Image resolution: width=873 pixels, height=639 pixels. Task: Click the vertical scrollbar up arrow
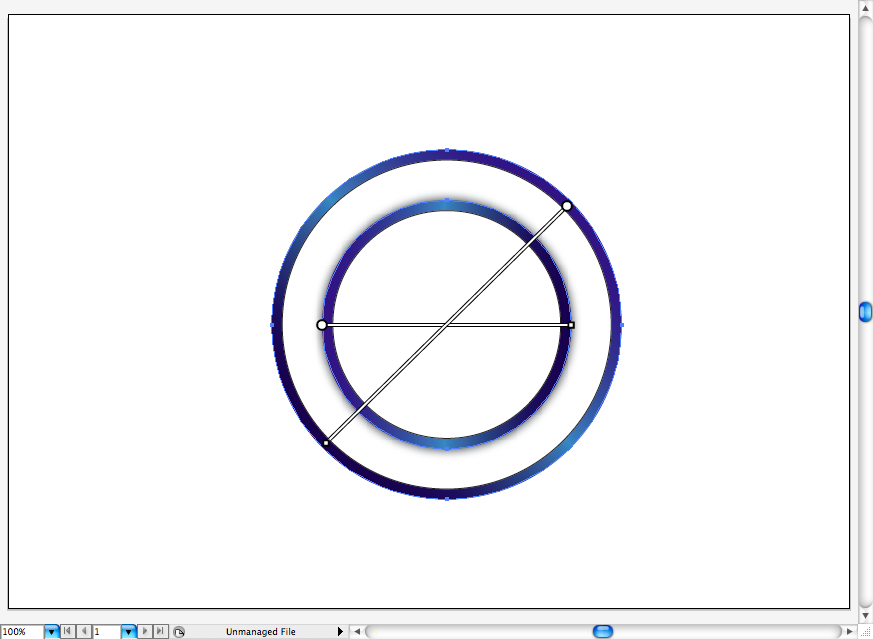coord(865,8)
